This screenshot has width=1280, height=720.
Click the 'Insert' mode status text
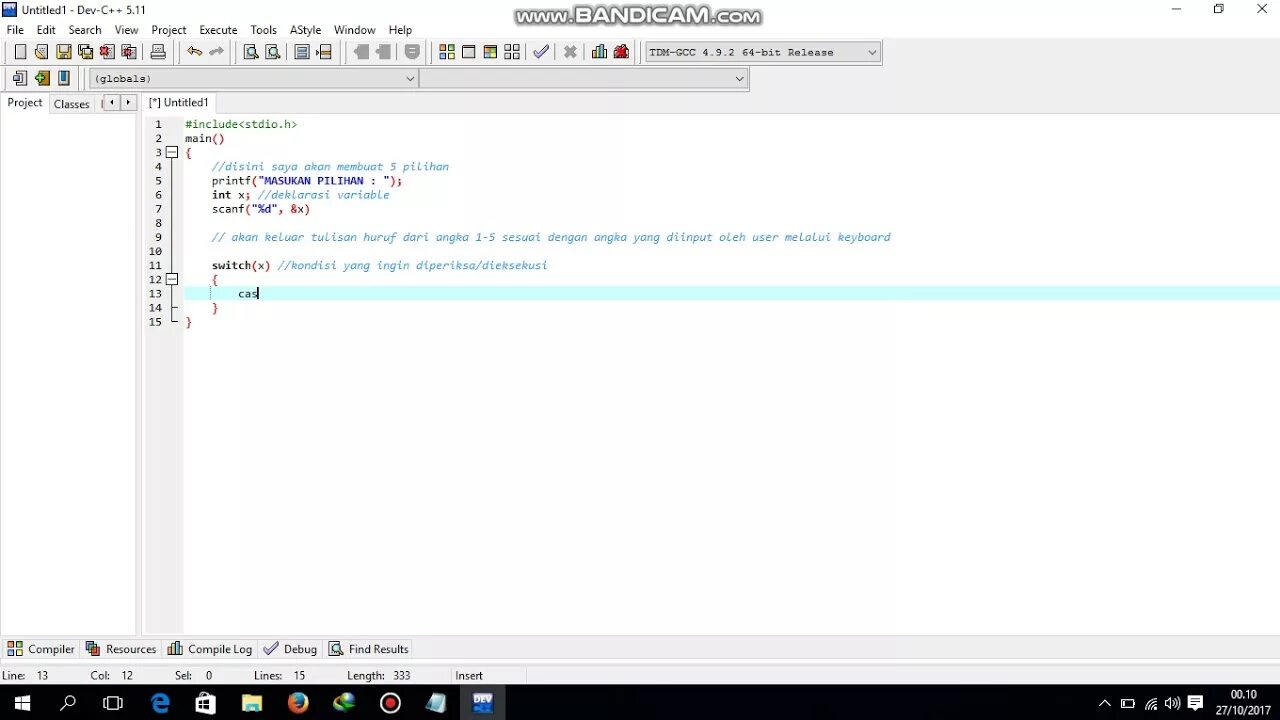coord(469,676)
